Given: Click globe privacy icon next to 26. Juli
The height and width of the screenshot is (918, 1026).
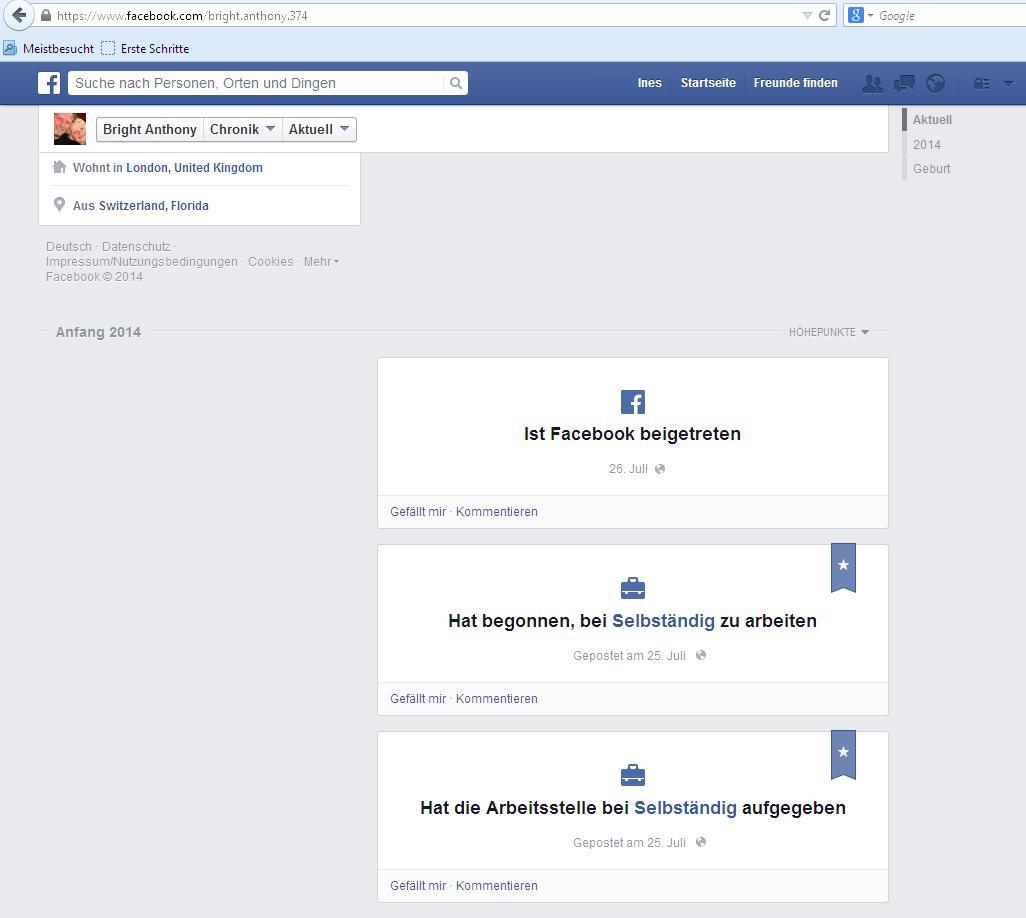Looking at the screenshot, I should tap(660, 468).
